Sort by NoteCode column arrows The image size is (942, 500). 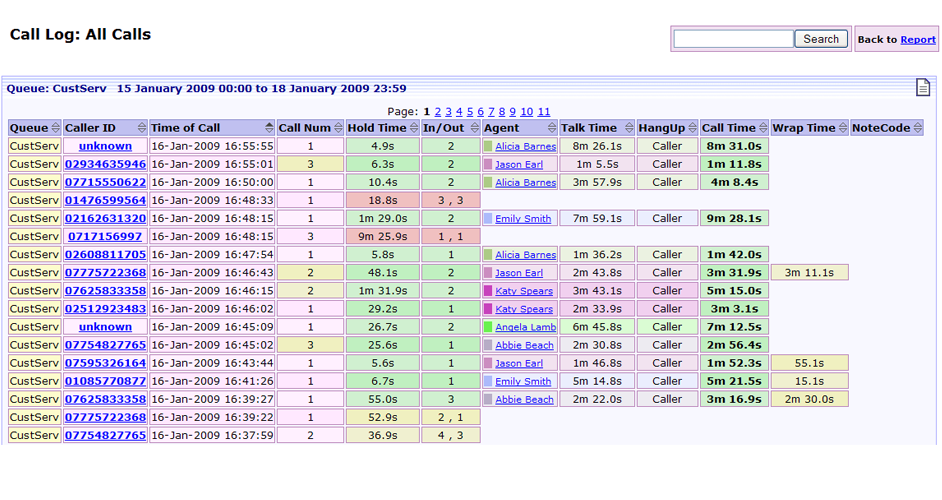(917, 127)
